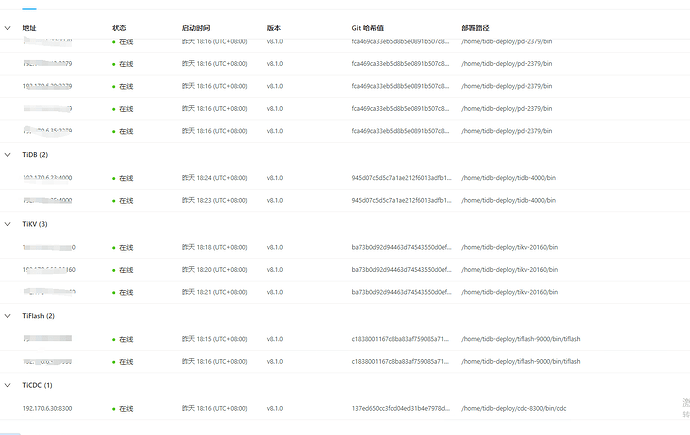Click the 状态 column header
The width and height of the screenshot is (690, 435).
[119, 29]
